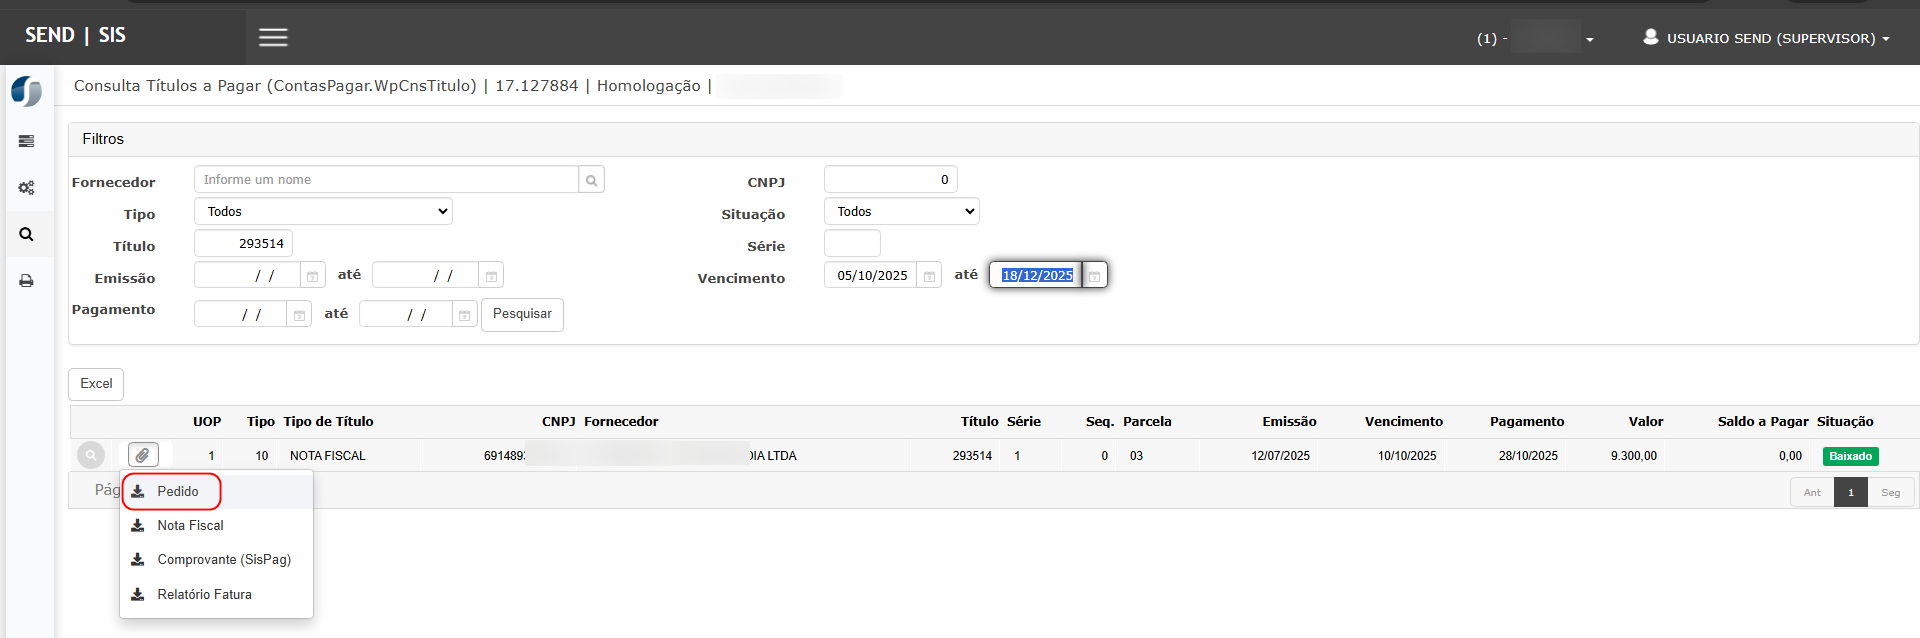This screenshot has width=1920, height=638.
Task: Click the magnifier icon in result row
Action: [x=91, y=455]
